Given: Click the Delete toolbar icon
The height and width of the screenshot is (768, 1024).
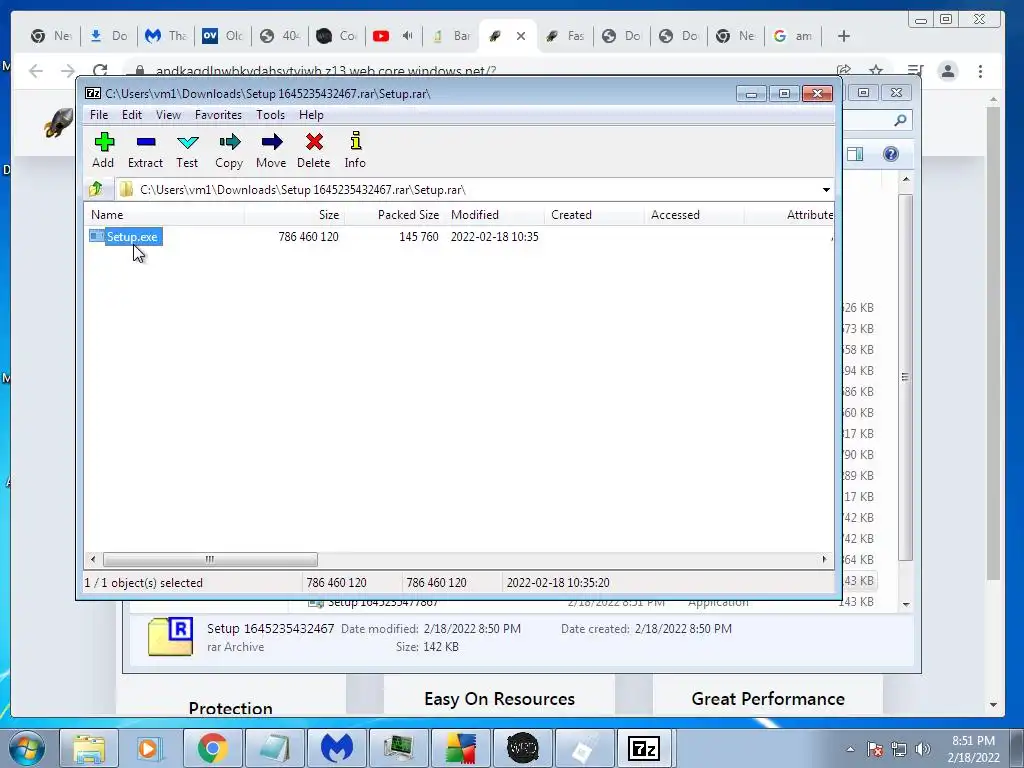Looking at the screenshot, I should tap(313, 150).
